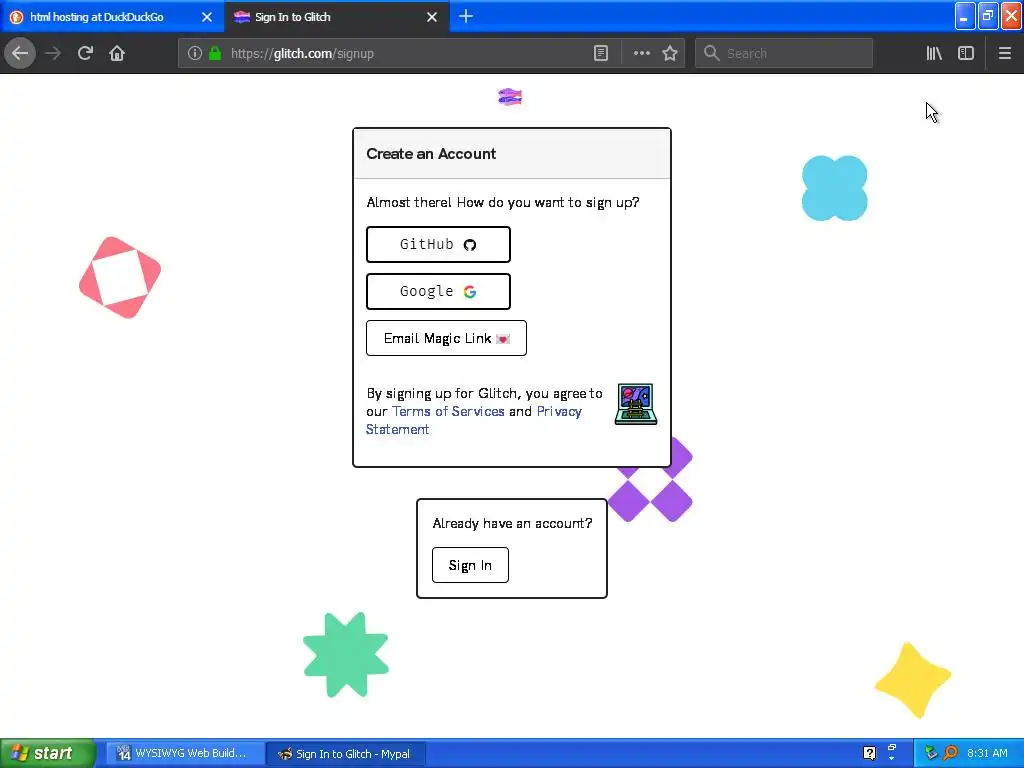Click the browser Search box
1024x768 pixels.
pyautogui.click(x=784, y=53)
